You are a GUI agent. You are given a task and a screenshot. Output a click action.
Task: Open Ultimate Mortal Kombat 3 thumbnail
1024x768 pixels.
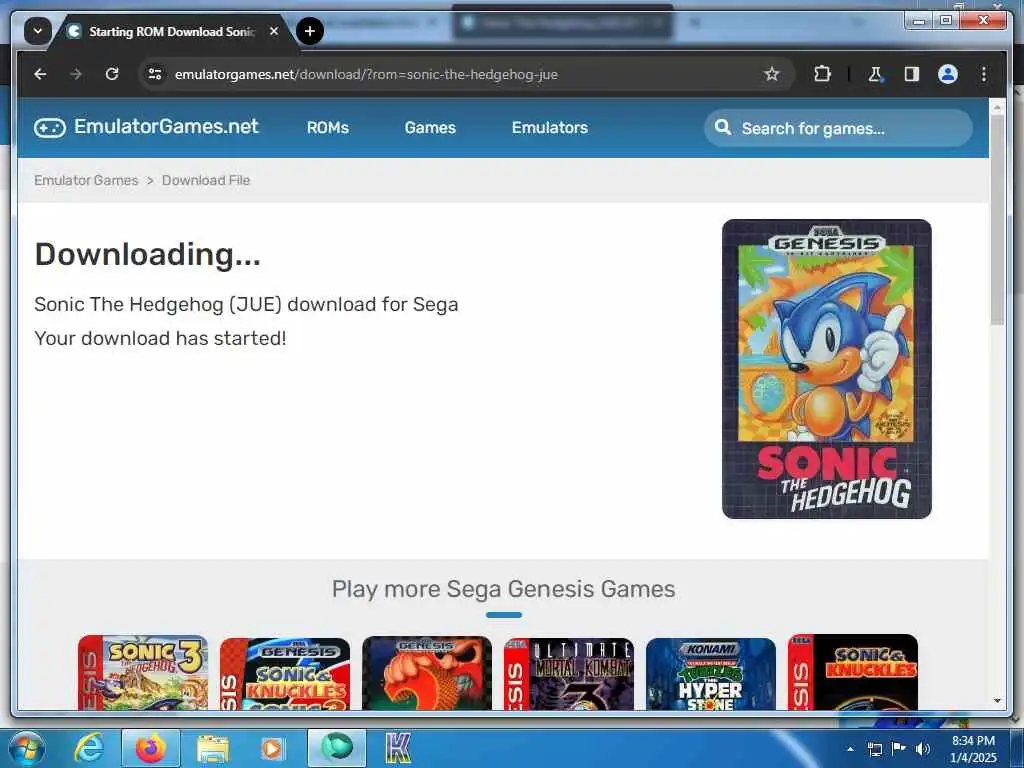[569, 674]
